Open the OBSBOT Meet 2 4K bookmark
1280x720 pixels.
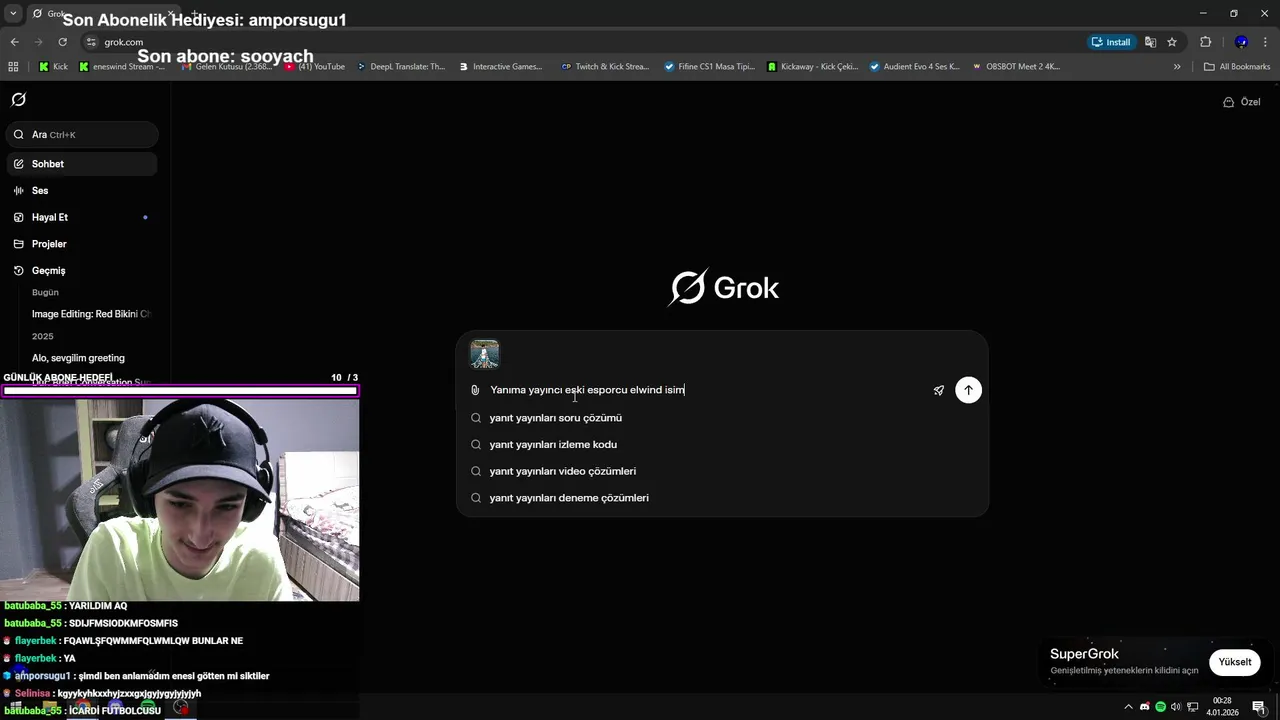pyautogui.click(x=1015, y=67)
